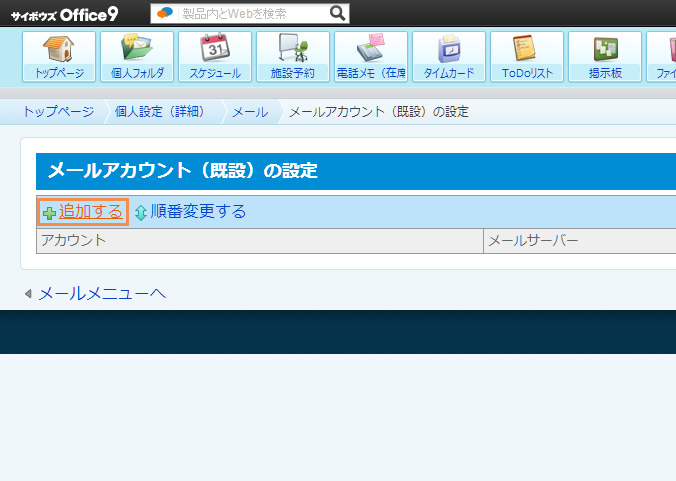The width and height of the screenshot is (676, 481).
Task: Click the reorder up-down arrows icon
Action: (141, 212)
